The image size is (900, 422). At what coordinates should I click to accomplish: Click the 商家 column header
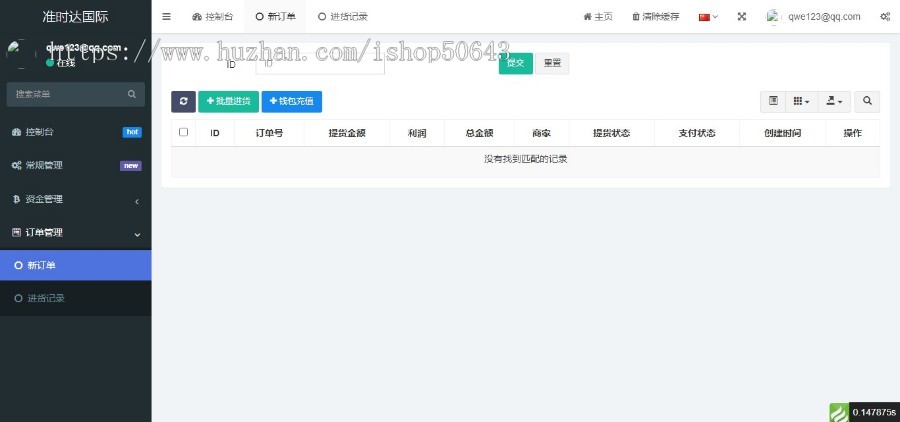541,133
